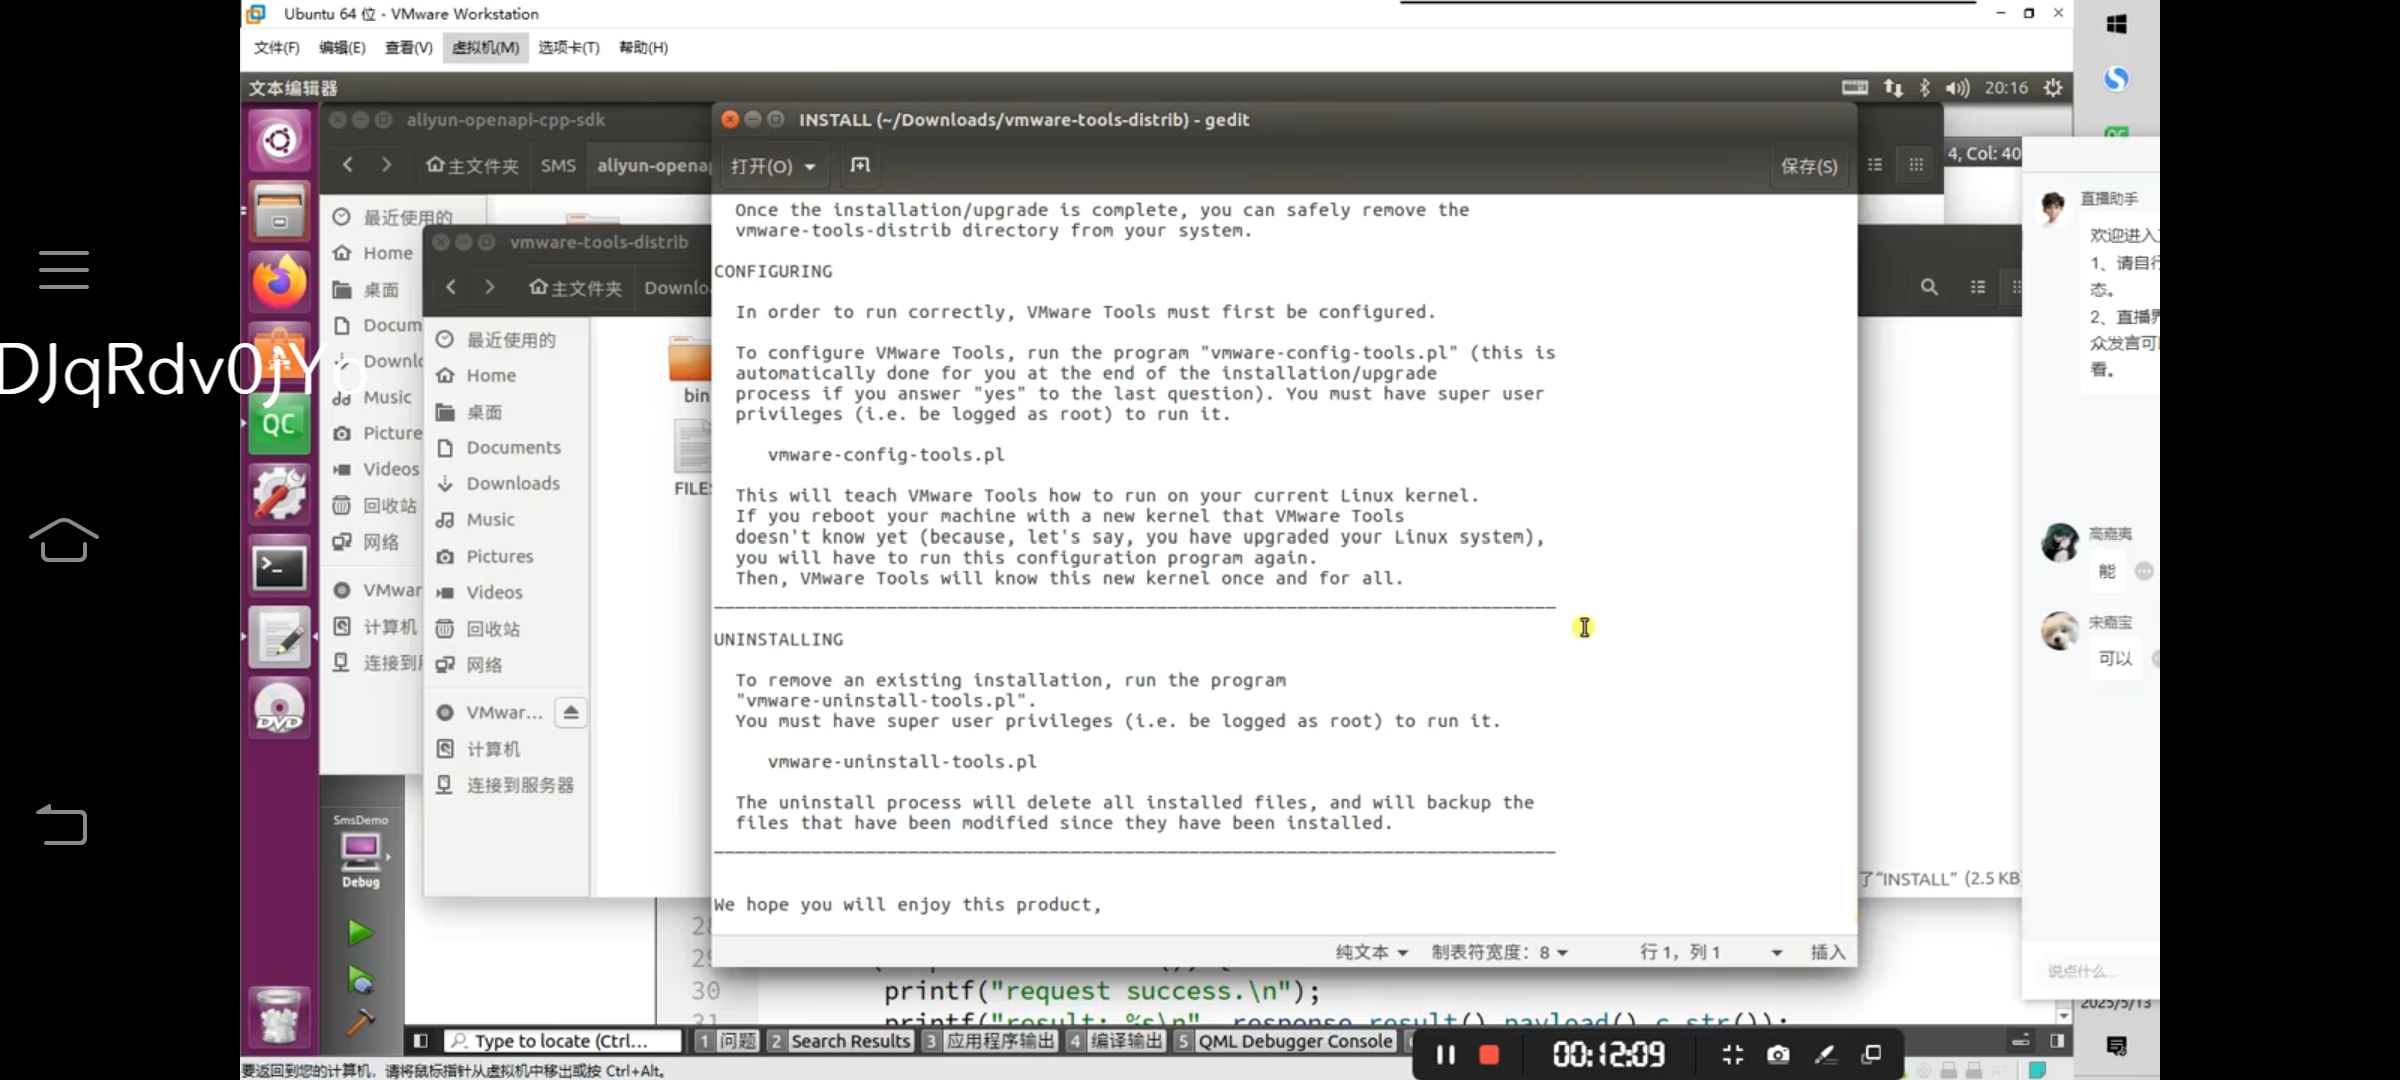Open Downloads in the file manager sidebar

pyautogui.click(x=512, y=483)
